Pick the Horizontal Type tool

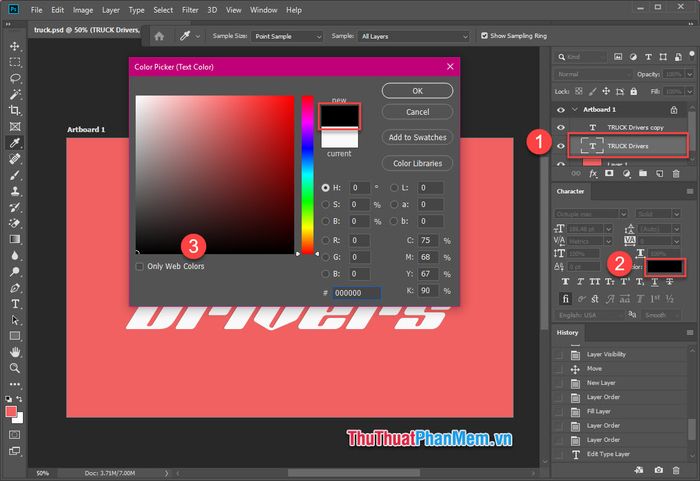(x=15, y=304)
